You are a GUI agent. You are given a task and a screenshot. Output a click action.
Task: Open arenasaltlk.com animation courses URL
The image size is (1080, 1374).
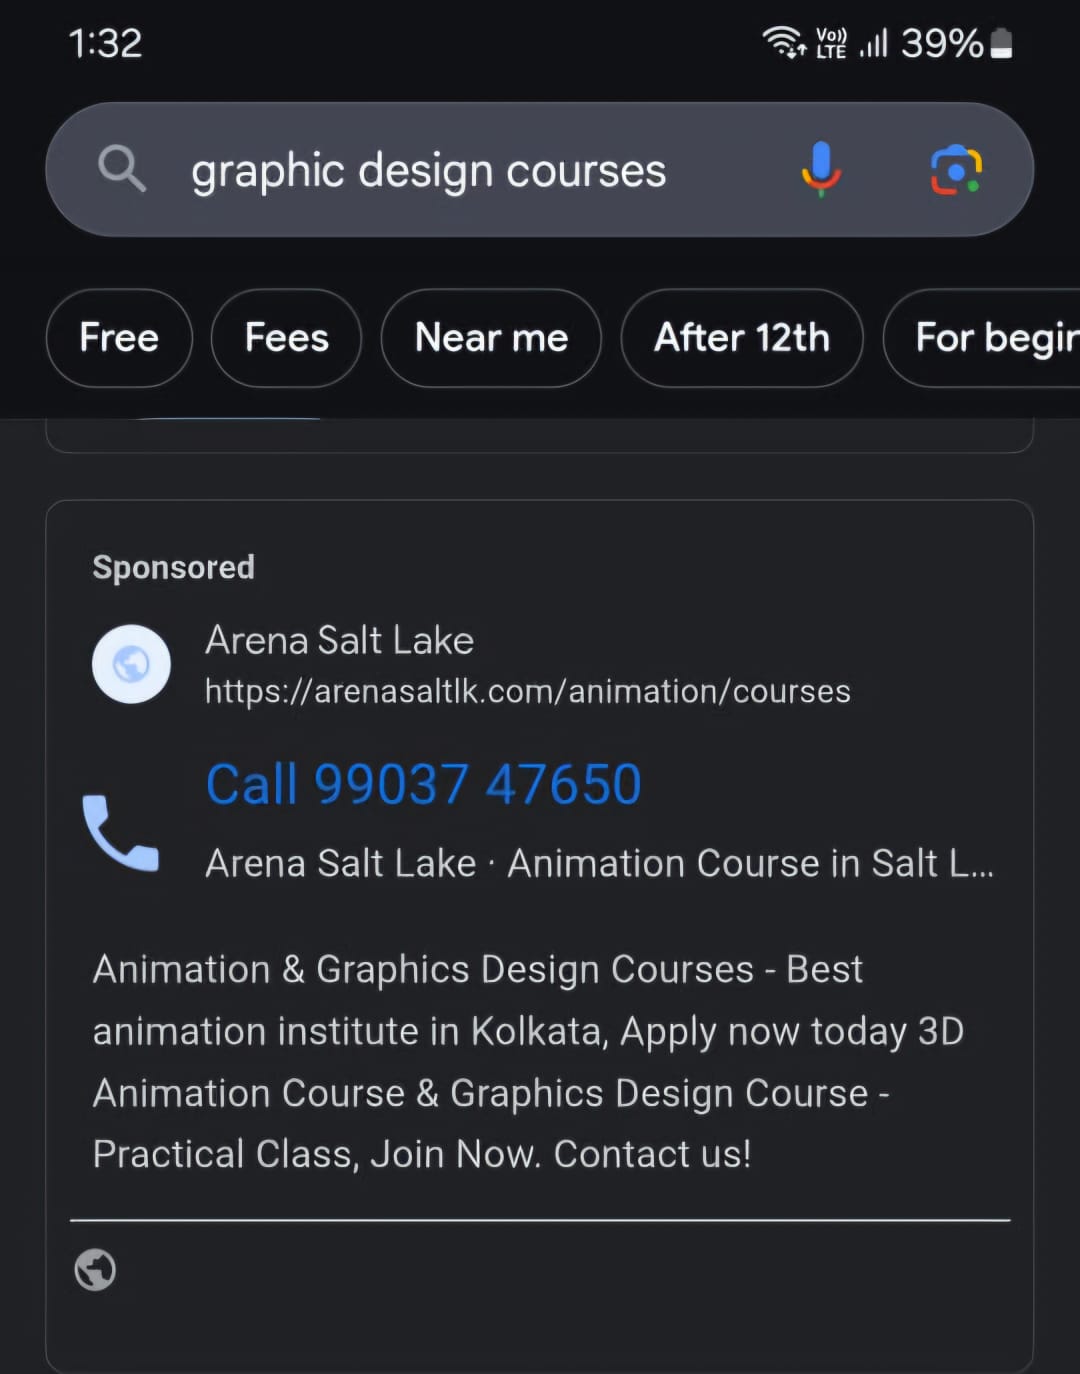click(x=528, y=691)
